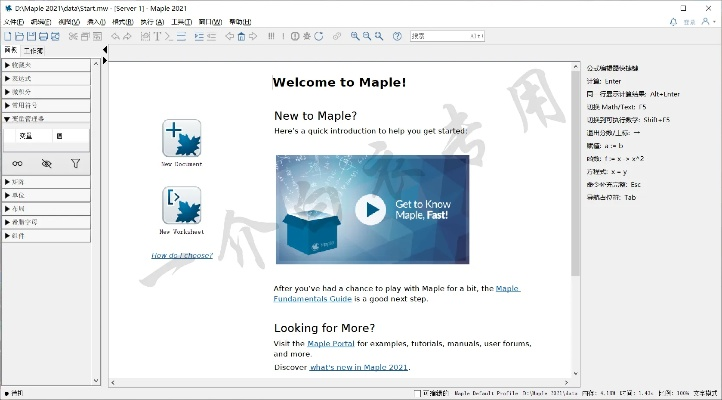Open the 文件 (File) menu
This screenshot has height=400, width=722.
12,21
